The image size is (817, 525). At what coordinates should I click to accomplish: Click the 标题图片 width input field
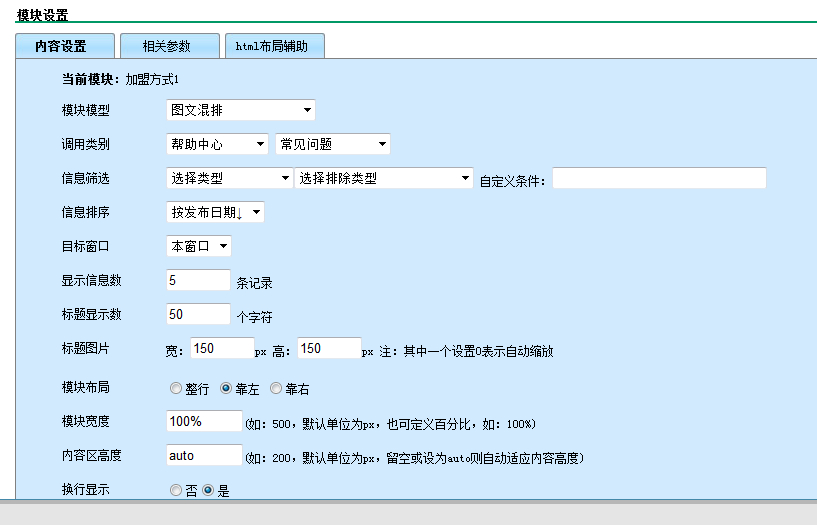(221, 348)
